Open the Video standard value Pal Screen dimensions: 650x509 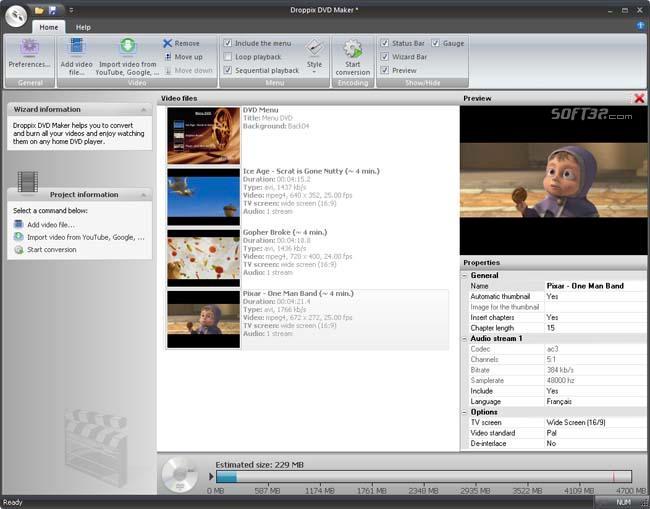pyautogui.click(x=595, y=433)
